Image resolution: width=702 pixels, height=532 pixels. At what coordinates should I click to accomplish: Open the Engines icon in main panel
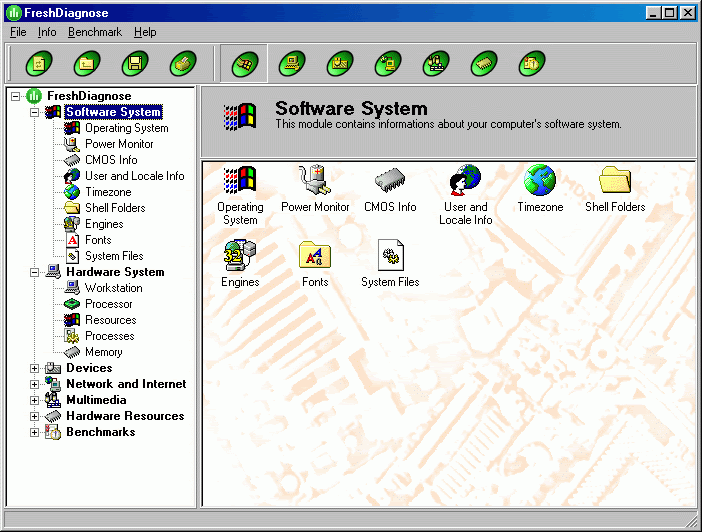[240, 257]
